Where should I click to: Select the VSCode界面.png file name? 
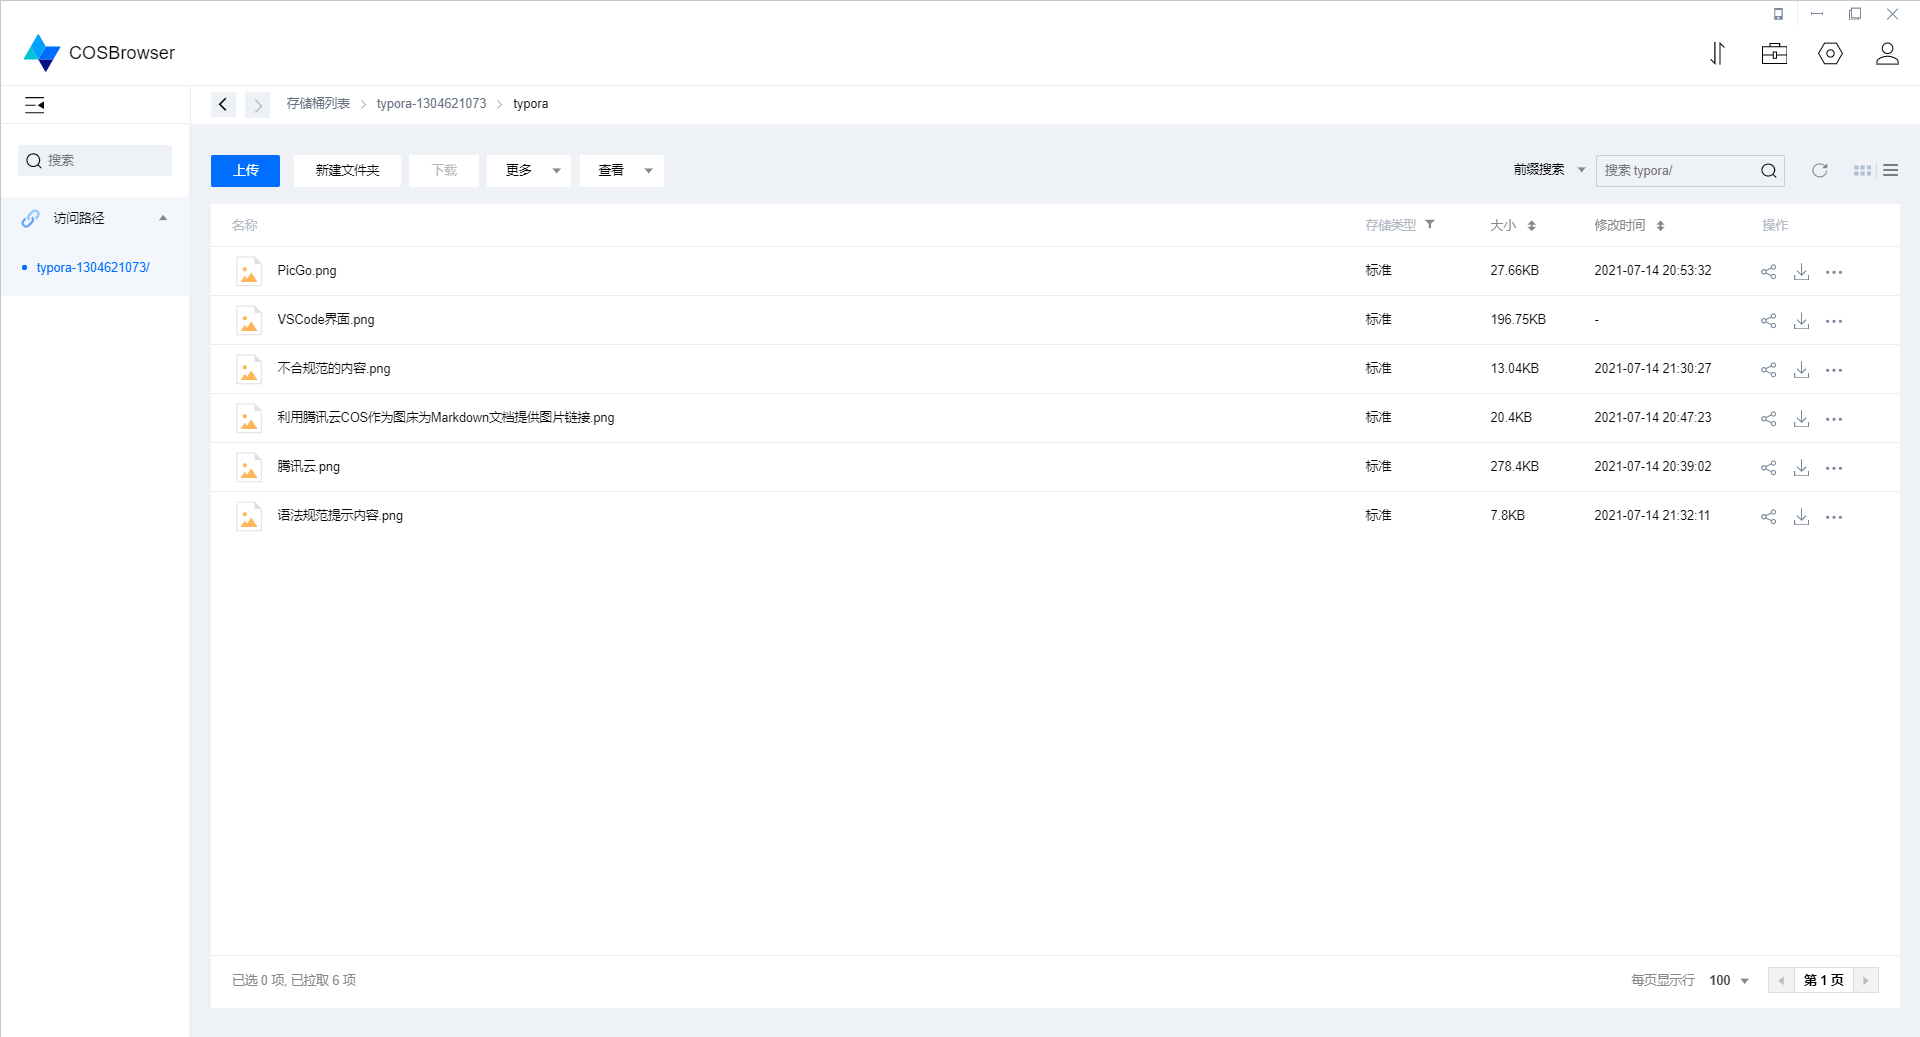tap(326, 320)
